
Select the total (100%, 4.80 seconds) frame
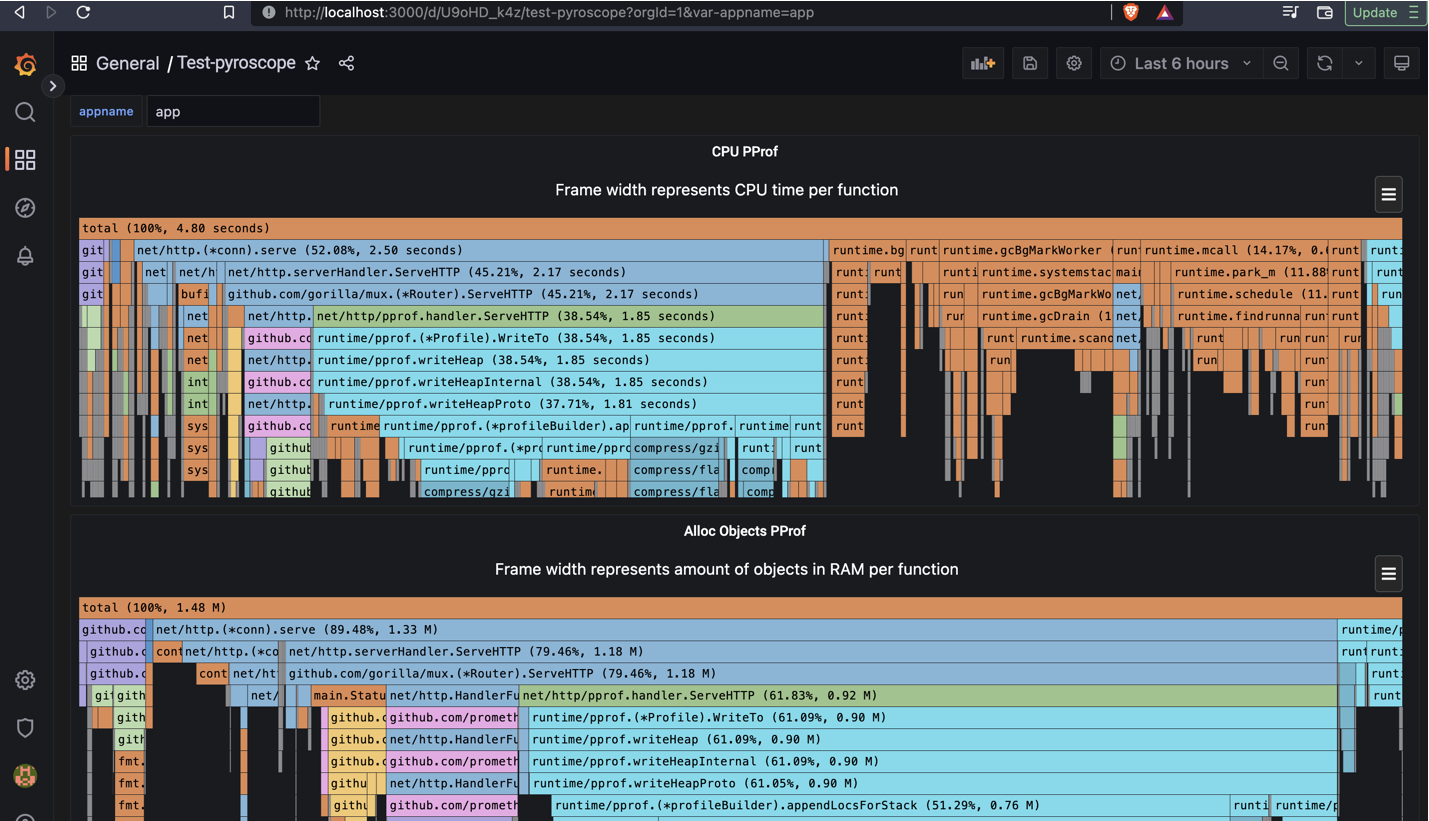pyautogui.click(x=741, y=228)
